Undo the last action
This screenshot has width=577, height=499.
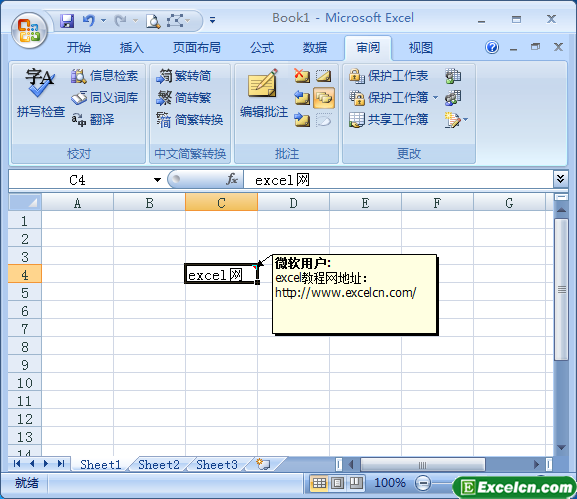point(89,20)
